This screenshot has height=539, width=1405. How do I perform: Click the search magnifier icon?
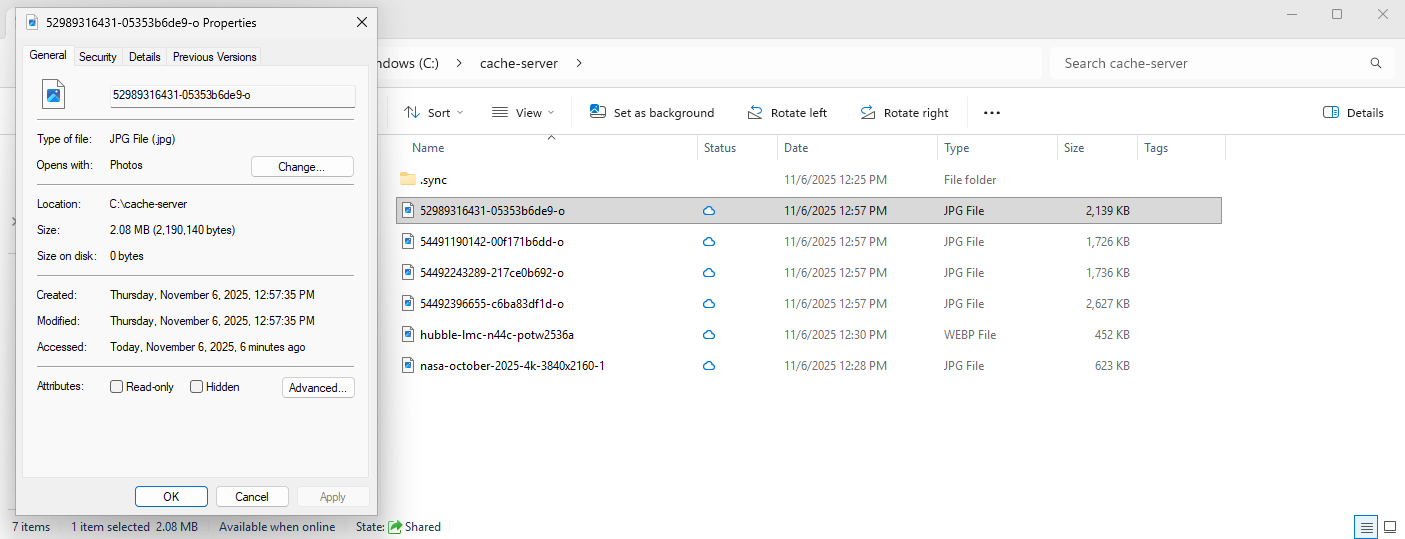pyautogui.click(x=1376, y=63)
